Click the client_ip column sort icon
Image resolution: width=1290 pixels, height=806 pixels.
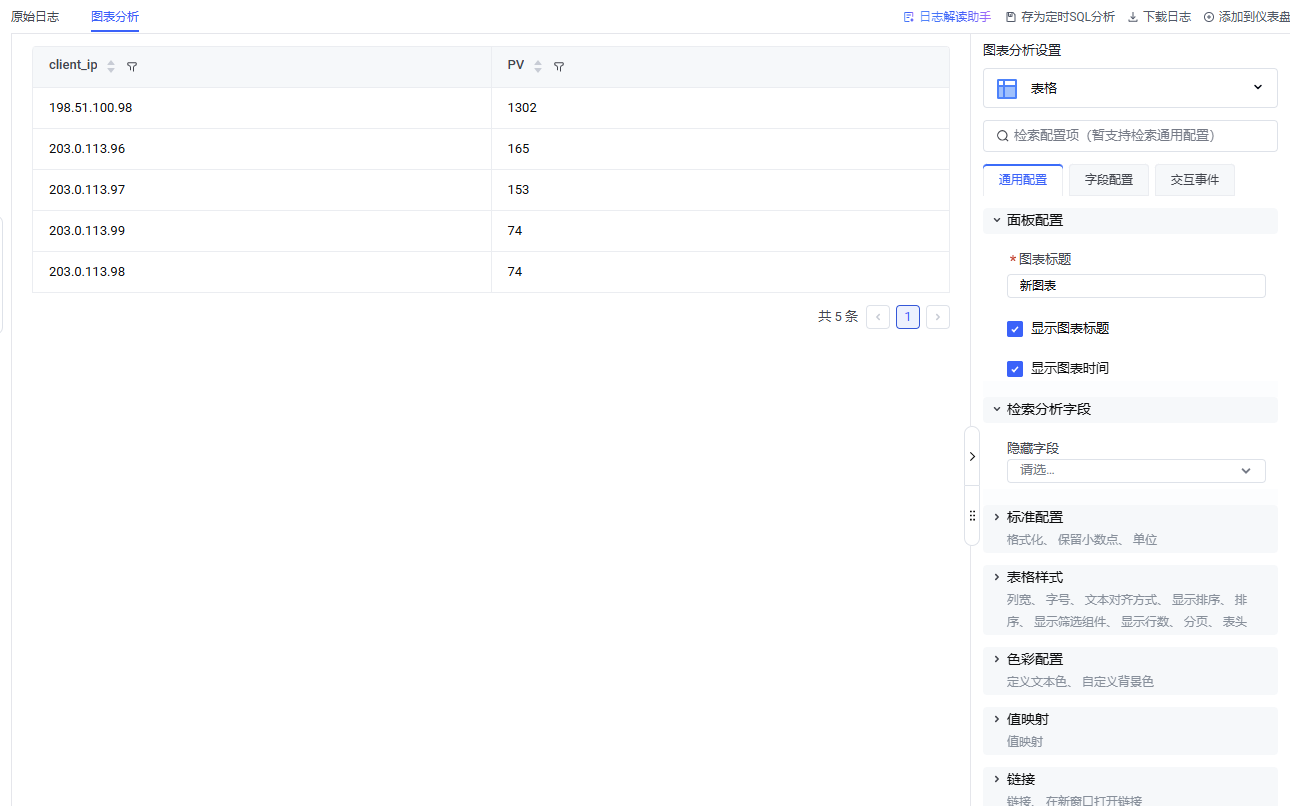tap(111, 66)
